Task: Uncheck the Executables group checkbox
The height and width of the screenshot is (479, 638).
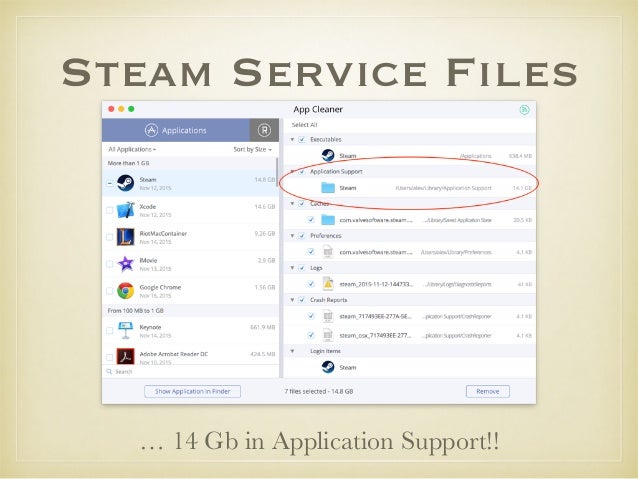Action: point(302,140)
